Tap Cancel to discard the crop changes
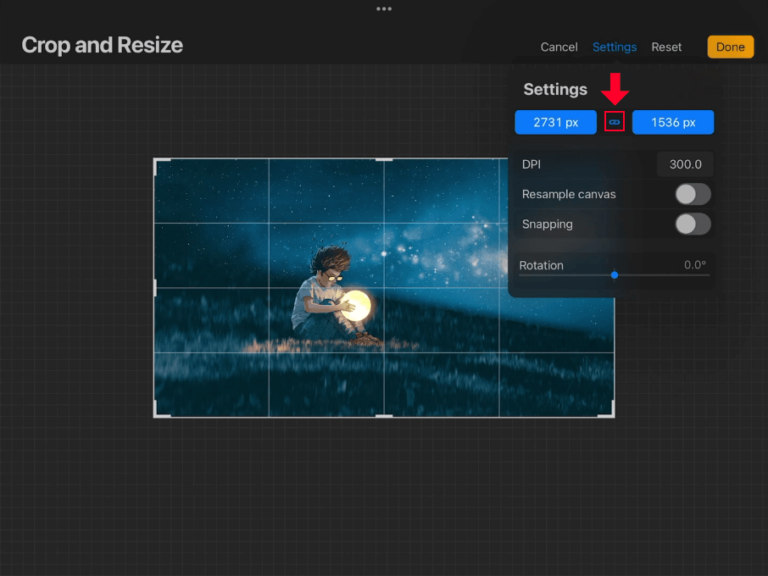Screen dimensions: 768x576 (559, 47)
